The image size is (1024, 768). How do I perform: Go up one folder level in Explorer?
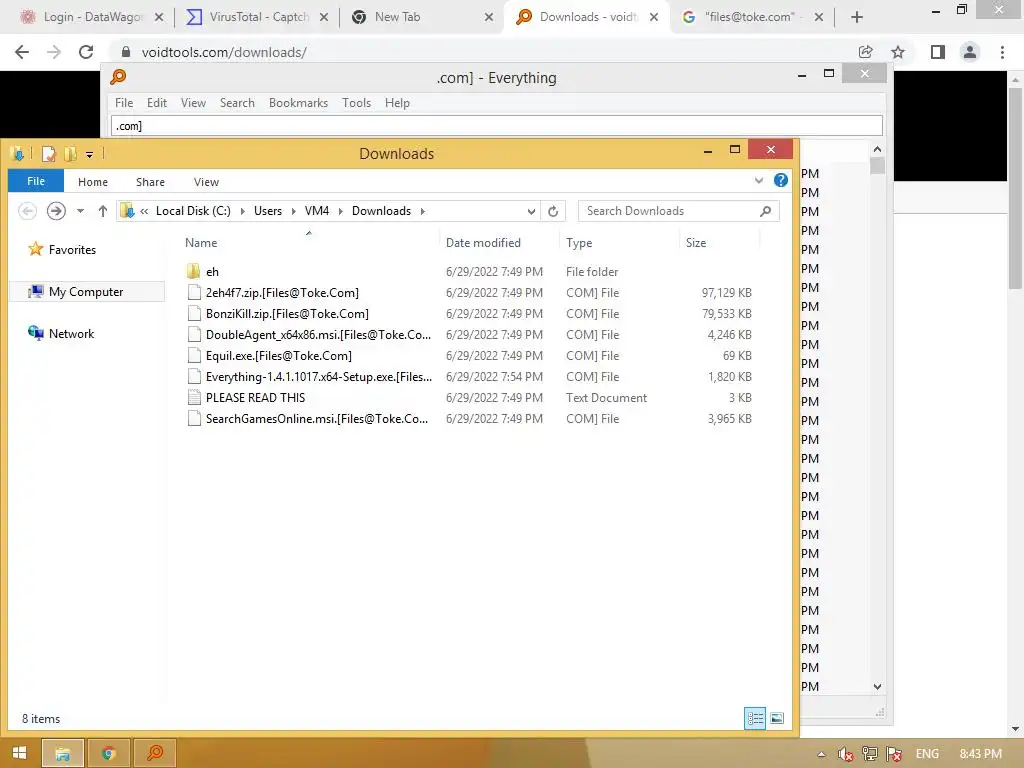tap(103, 211)
